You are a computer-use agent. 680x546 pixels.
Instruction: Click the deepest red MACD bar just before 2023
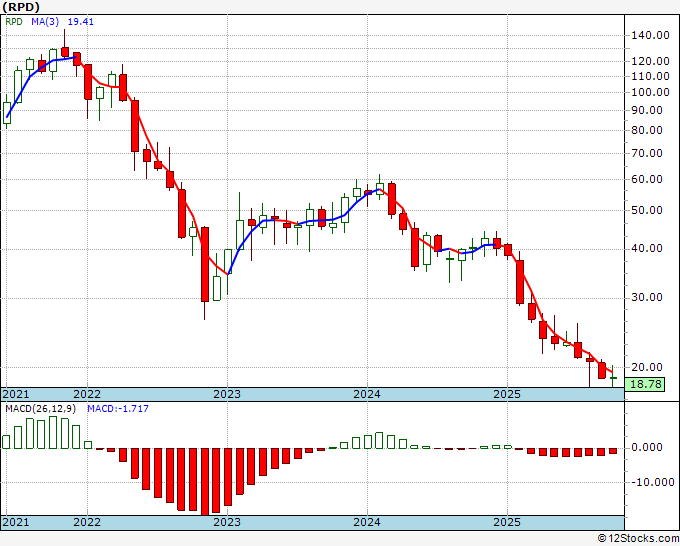point(205,482)
